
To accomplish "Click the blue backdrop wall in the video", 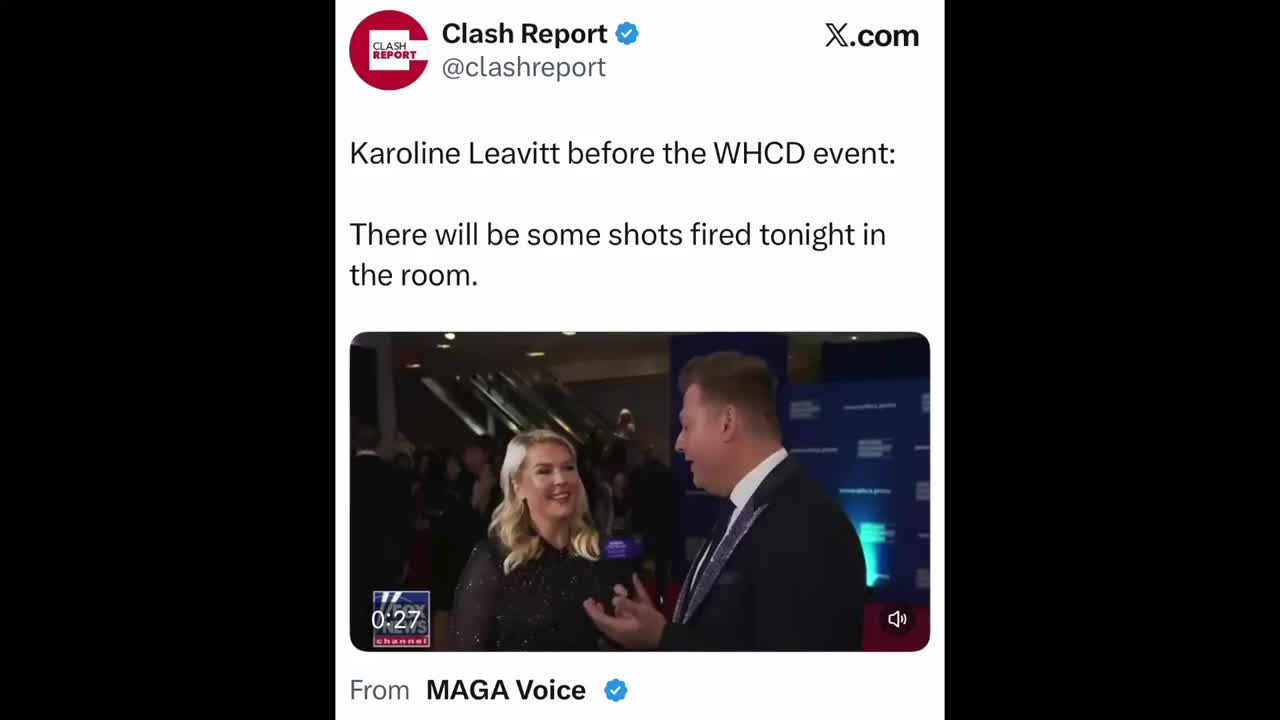I will pos(855,480).
